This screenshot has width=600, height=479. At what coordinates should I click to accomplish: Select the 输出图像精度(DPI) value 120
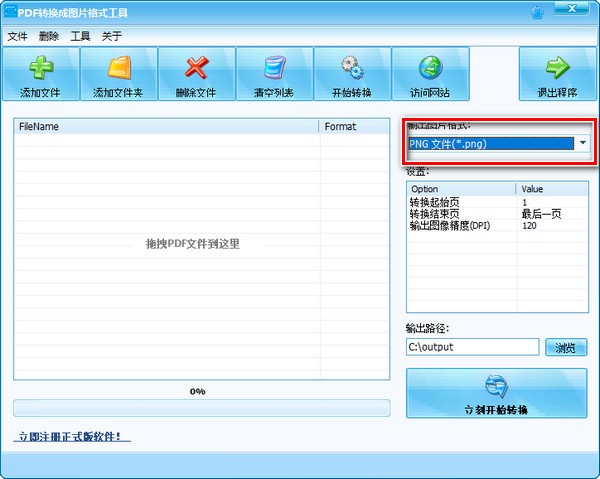pos(530,226)
